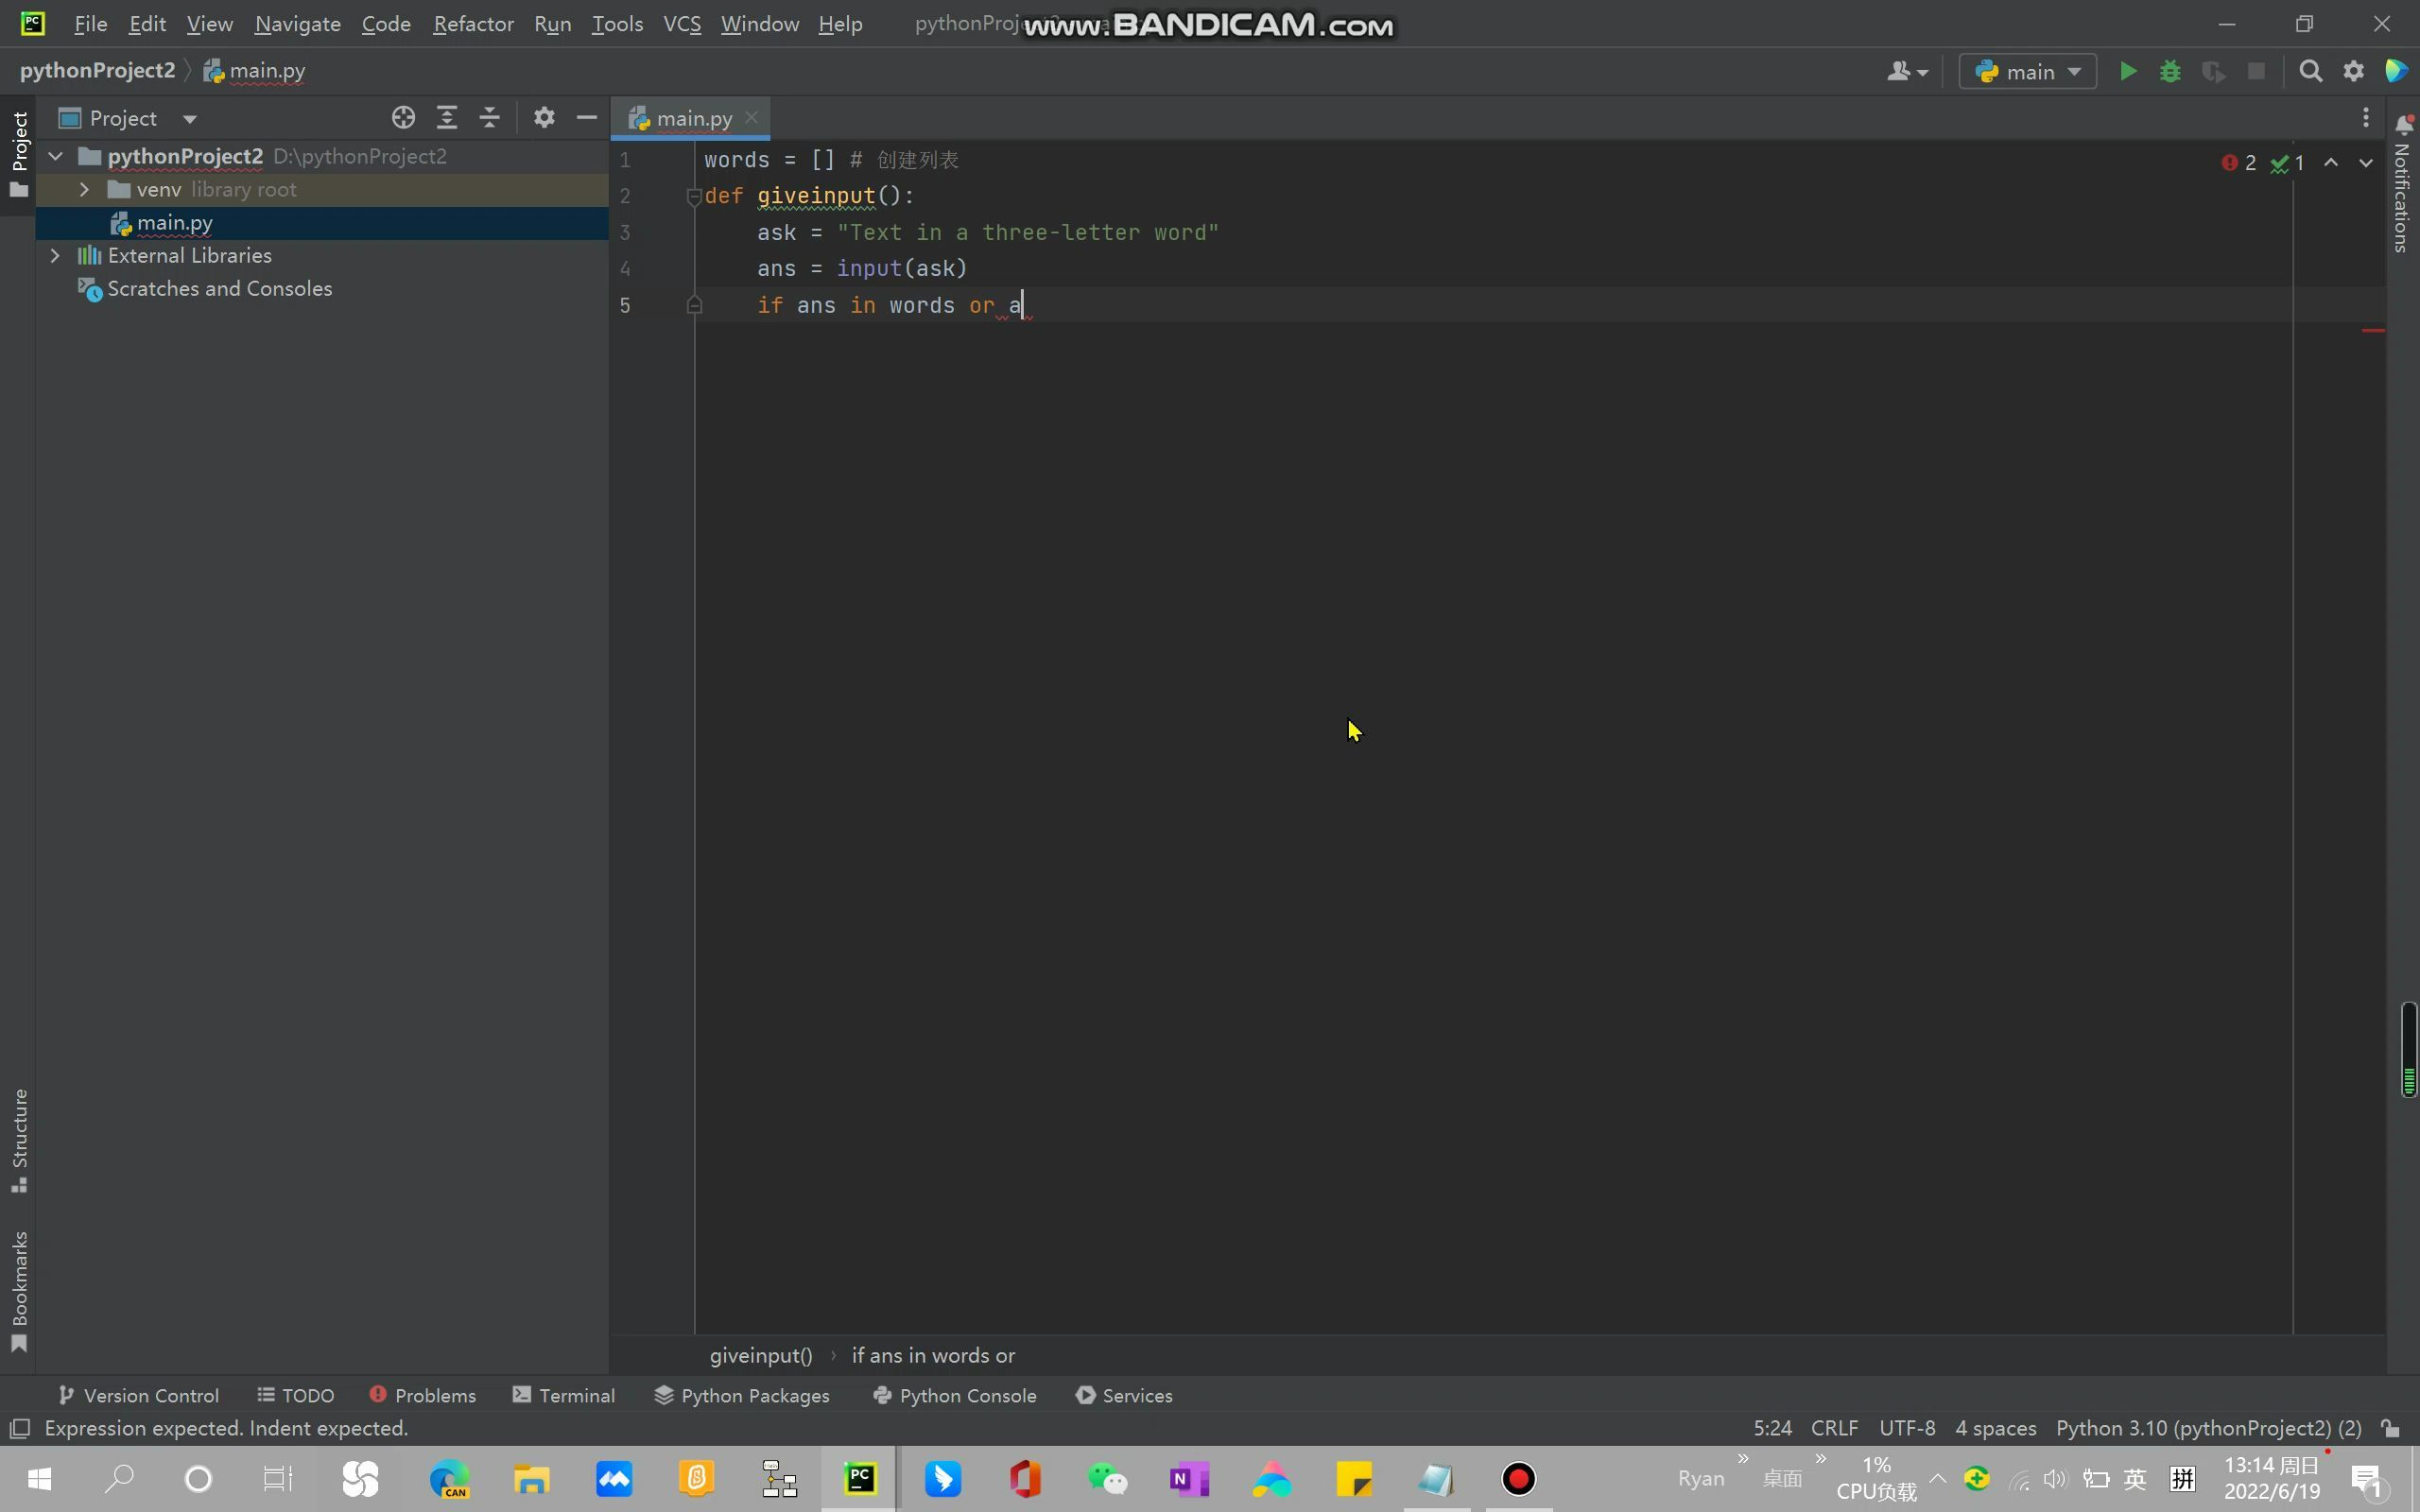The height and width of the screenshot is (1512, 2420).
Task: Open Search Everywhere magnifier icon
Action: pyautogui.click(x=2310, y=71)
